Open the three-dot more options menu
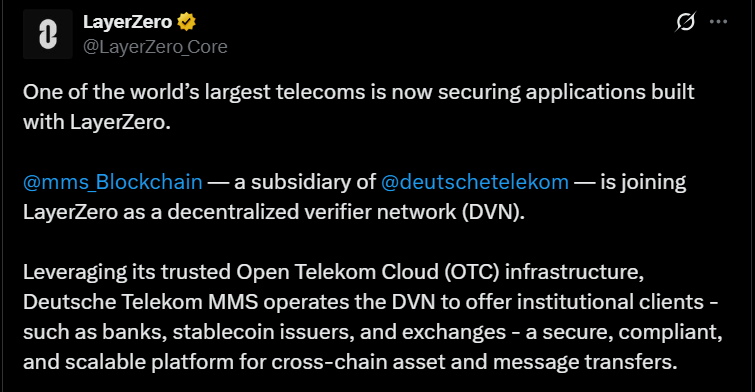 pyautogui.click(x=718, y=22)
